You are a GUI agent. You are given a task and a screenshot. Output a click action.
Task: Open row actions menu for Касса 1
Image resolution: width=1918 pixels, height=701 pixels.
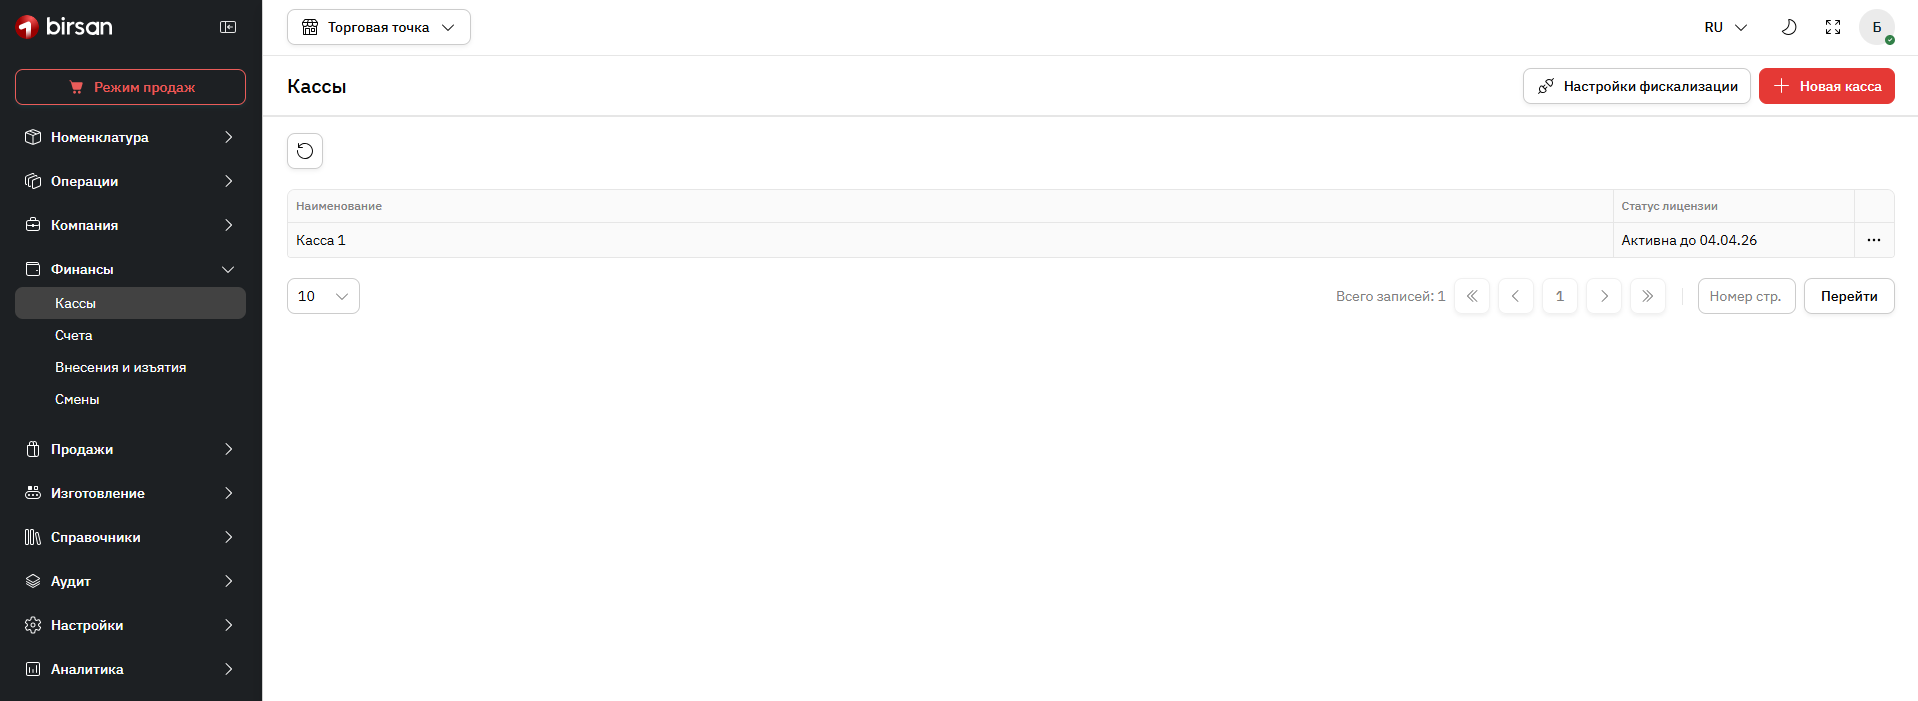1873,240
